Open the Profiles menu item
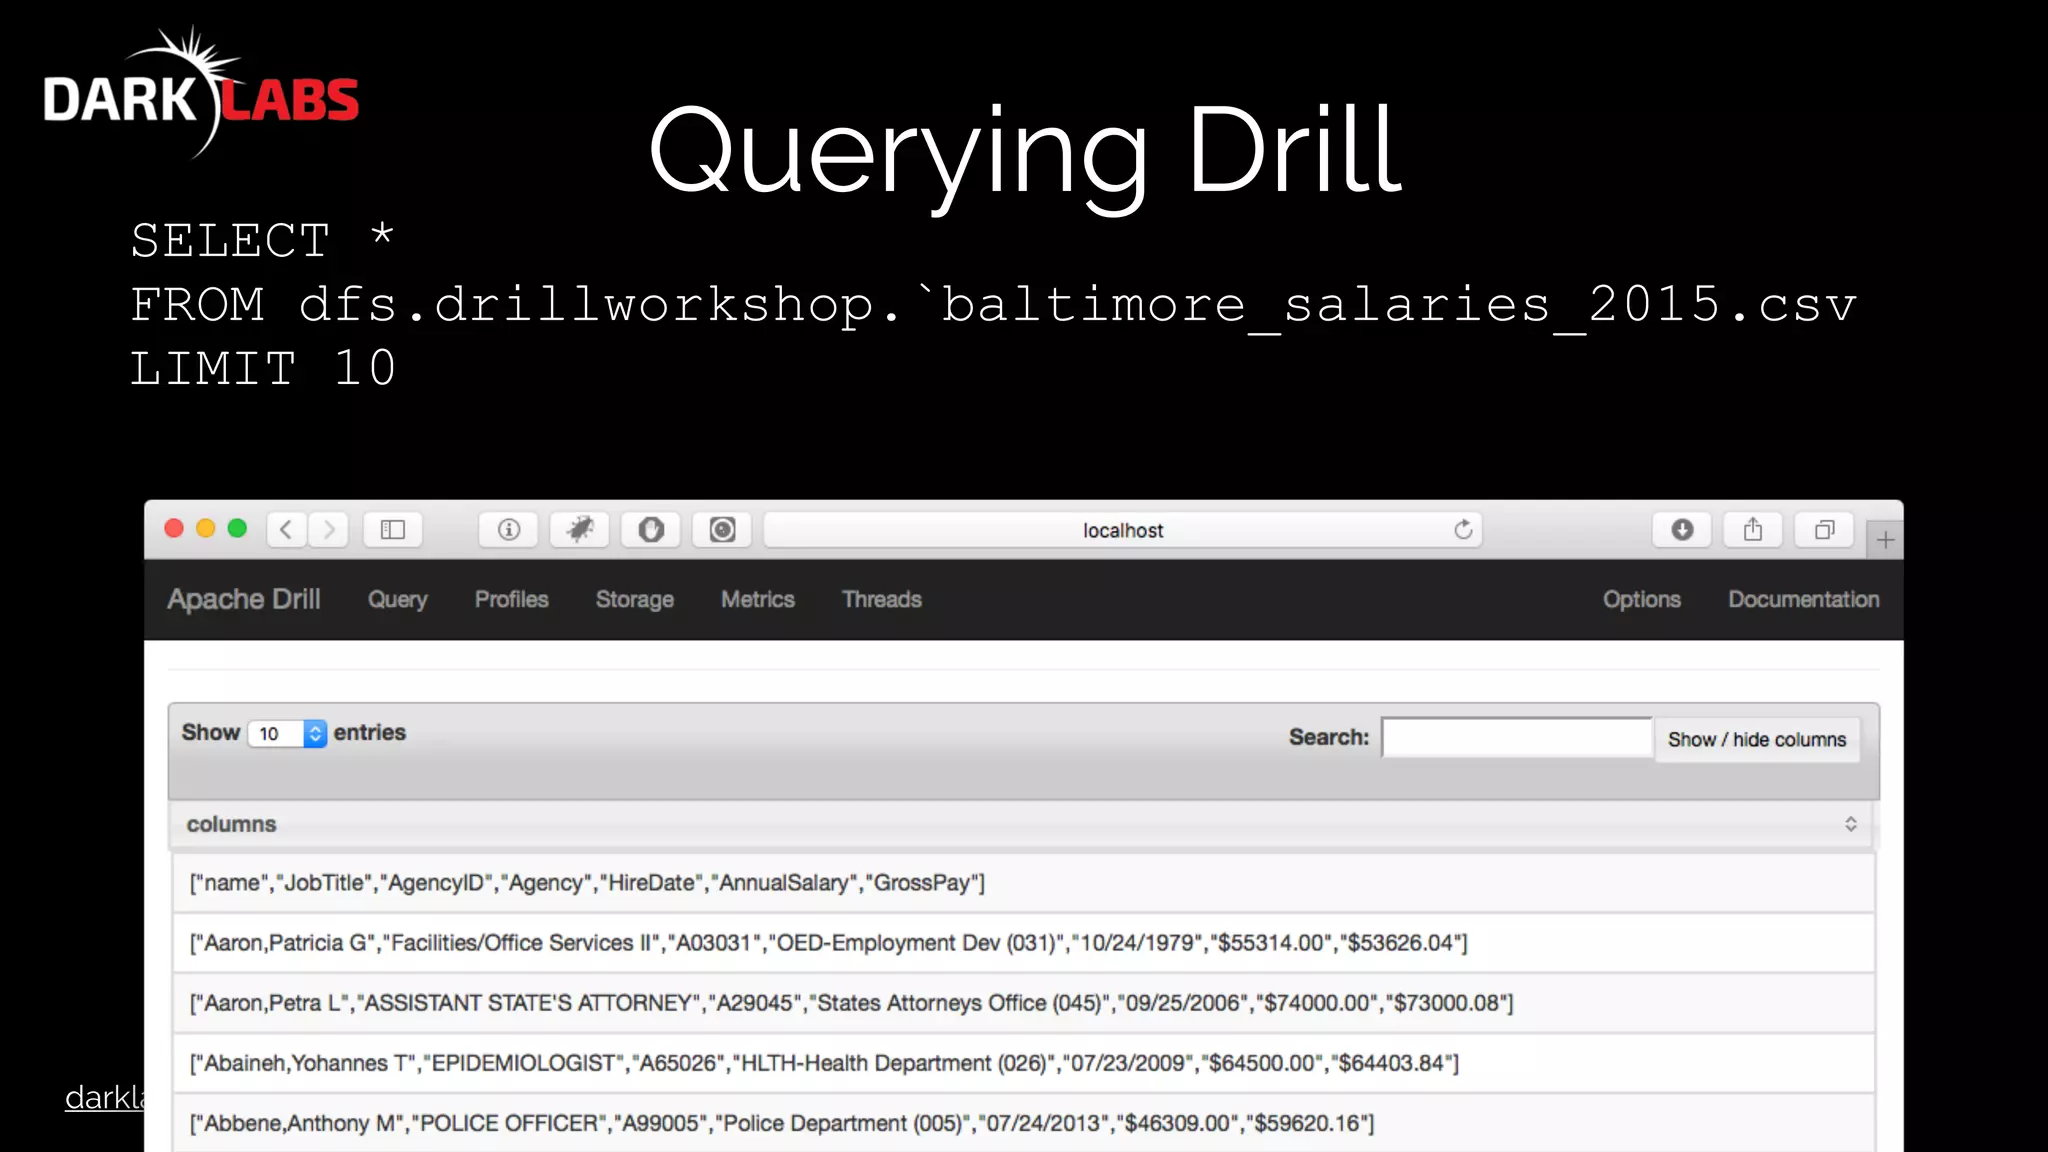The width and height of the screenshot is (2048, 1152). click(511, 599)
